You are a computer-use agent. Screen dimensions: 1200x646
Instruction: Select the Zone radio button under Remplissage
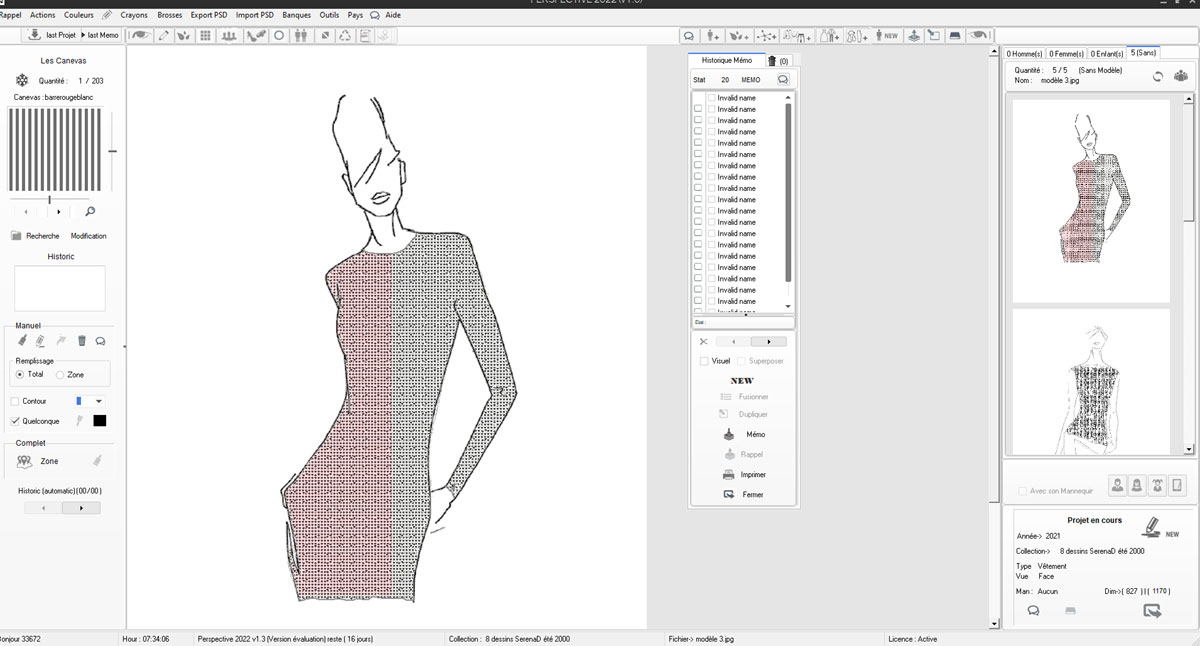(60, 374)
